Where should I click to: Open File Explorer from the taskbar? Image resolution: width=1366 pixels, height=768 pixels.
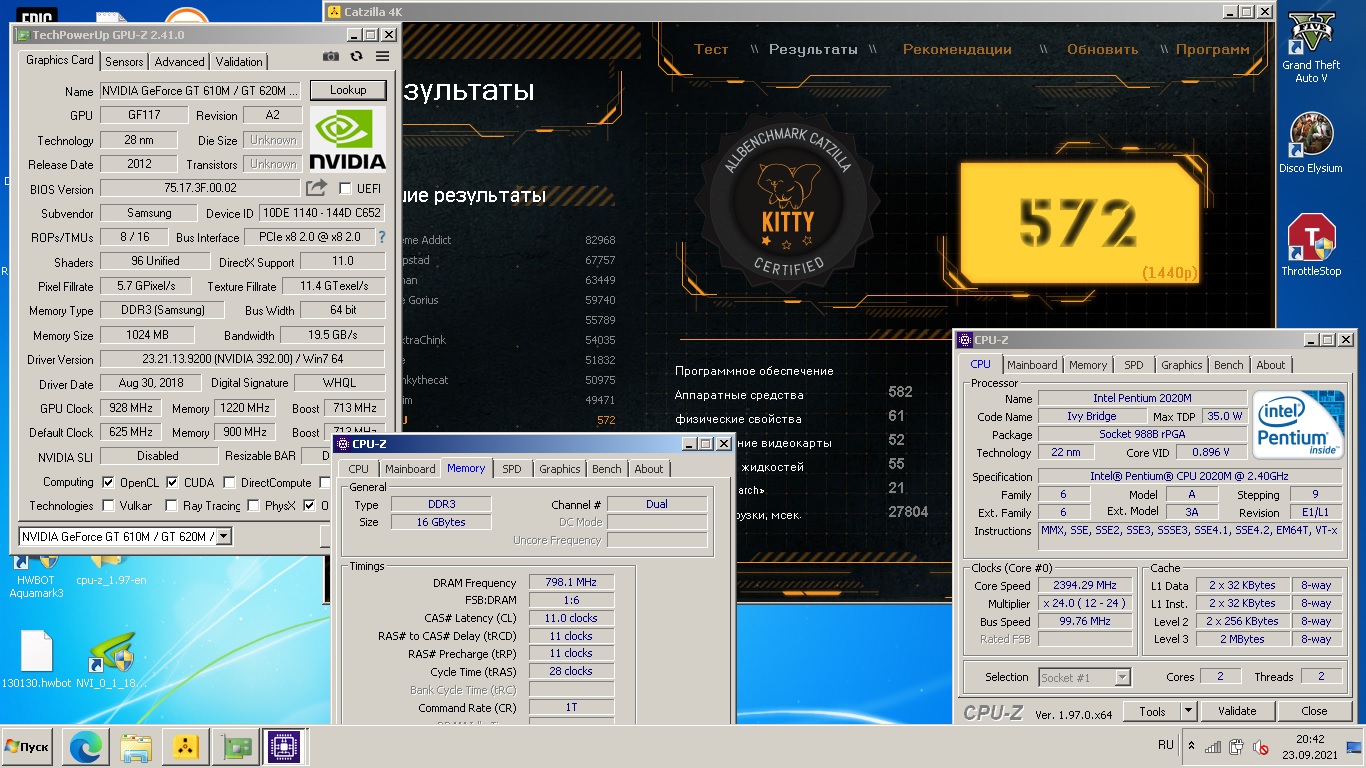click(135, 746)
